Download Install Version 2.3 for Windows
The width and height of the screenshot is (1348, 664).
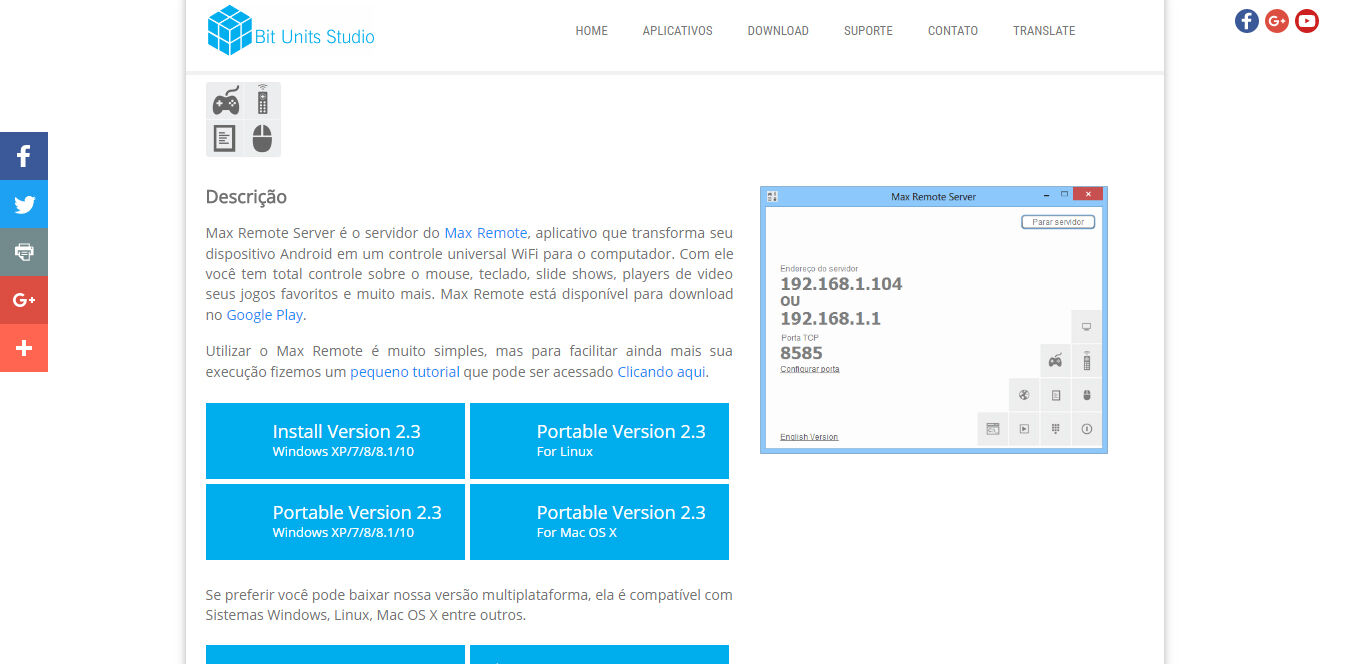335,441
